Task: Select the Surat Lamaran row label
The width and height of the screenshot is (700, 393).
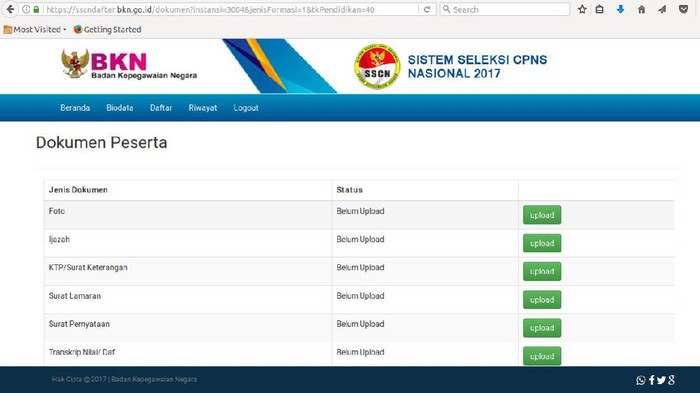Action: coord(75,296)
